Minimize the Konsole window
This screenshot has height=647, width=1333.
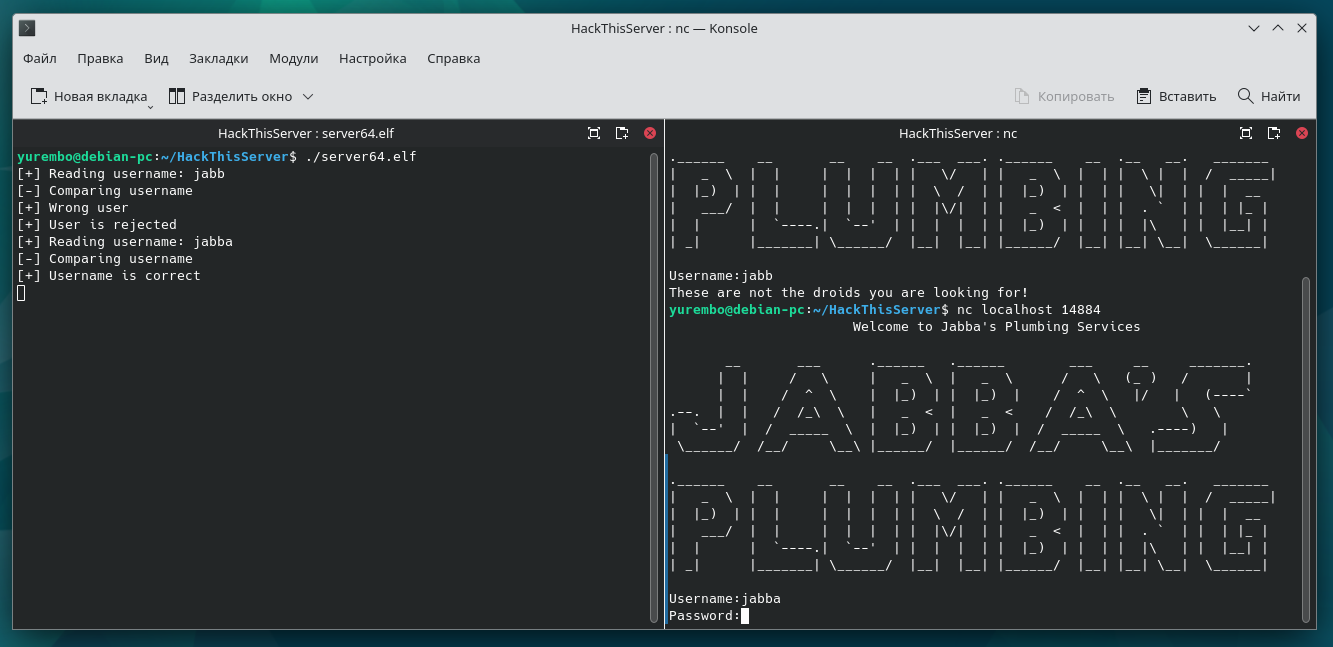[x=1252, y=28]
